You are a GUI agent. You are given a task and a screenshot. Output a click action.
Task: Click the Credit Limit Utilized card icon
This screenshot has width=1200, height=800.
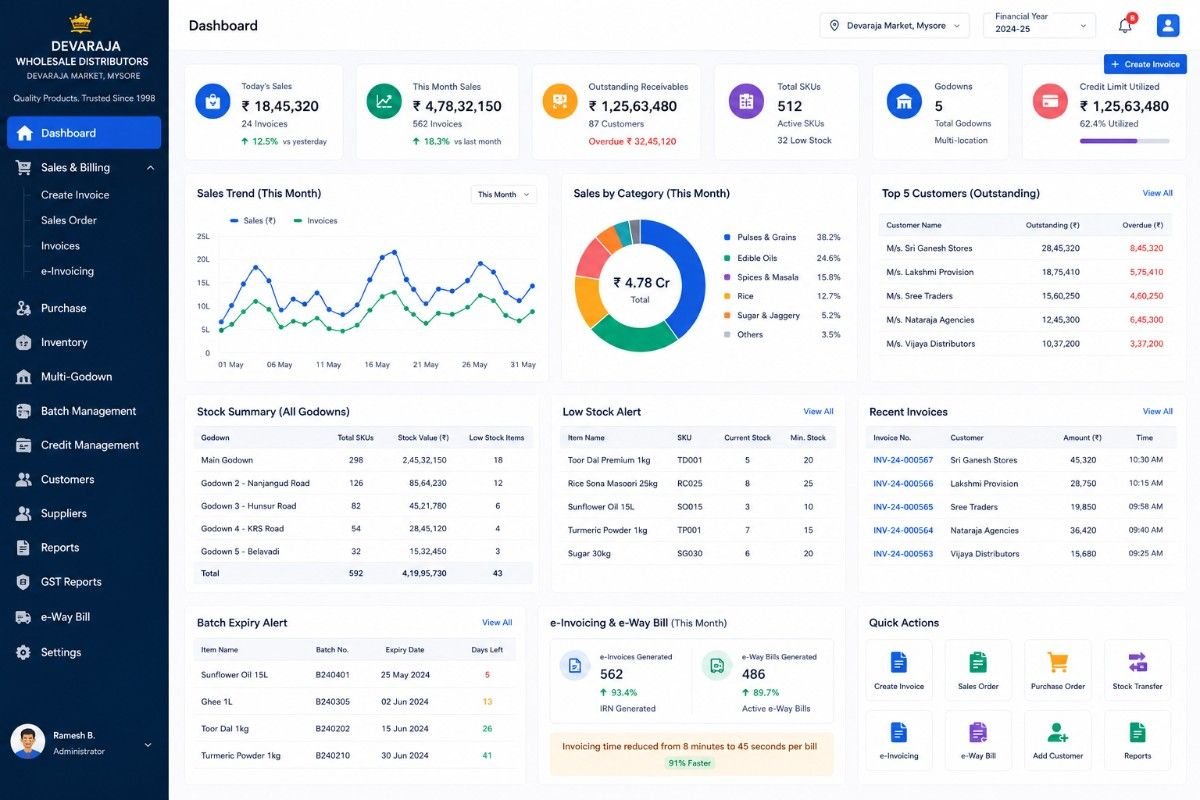point(1050,101)
